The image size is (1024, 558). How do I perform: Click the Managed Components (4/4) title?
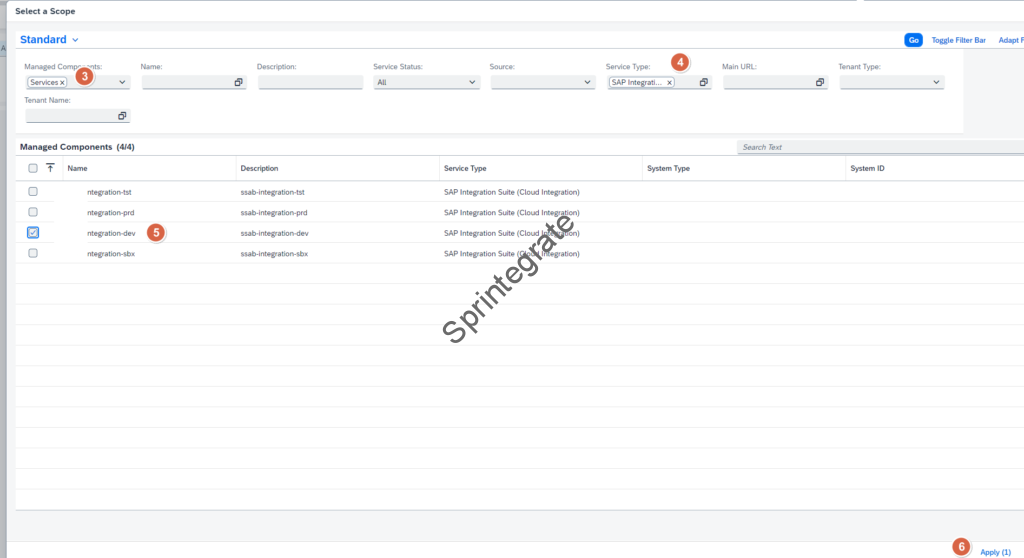(x=77, y=147)
